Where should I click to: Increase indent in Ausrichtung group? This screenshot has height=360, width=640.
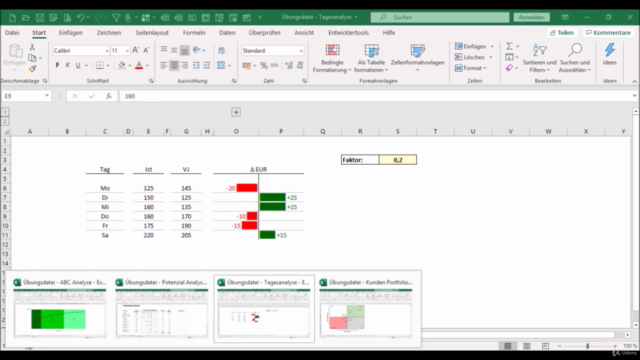207,65
